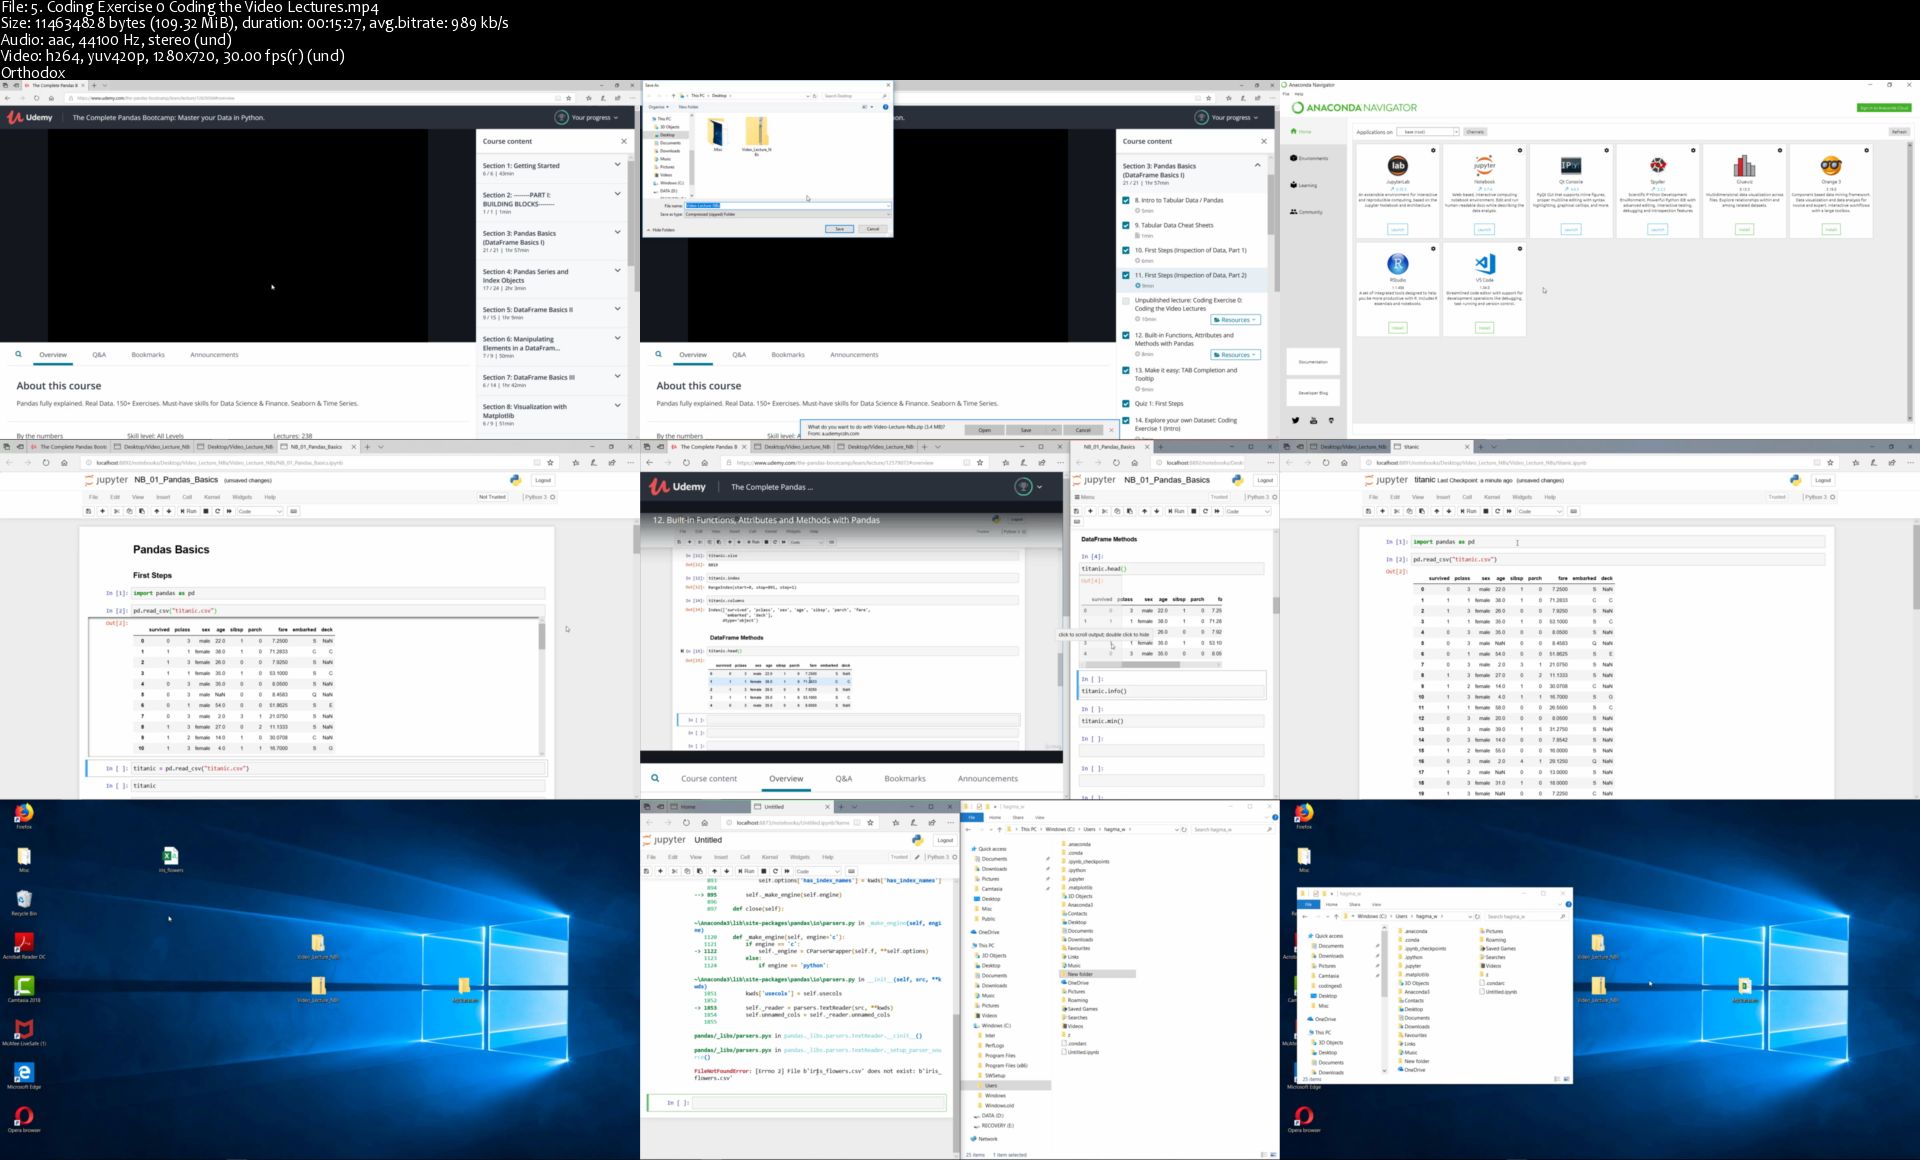
Task: Select Microsoft Edge icon beside iris_flowers desktop
Action: [x=24, y=1075]
